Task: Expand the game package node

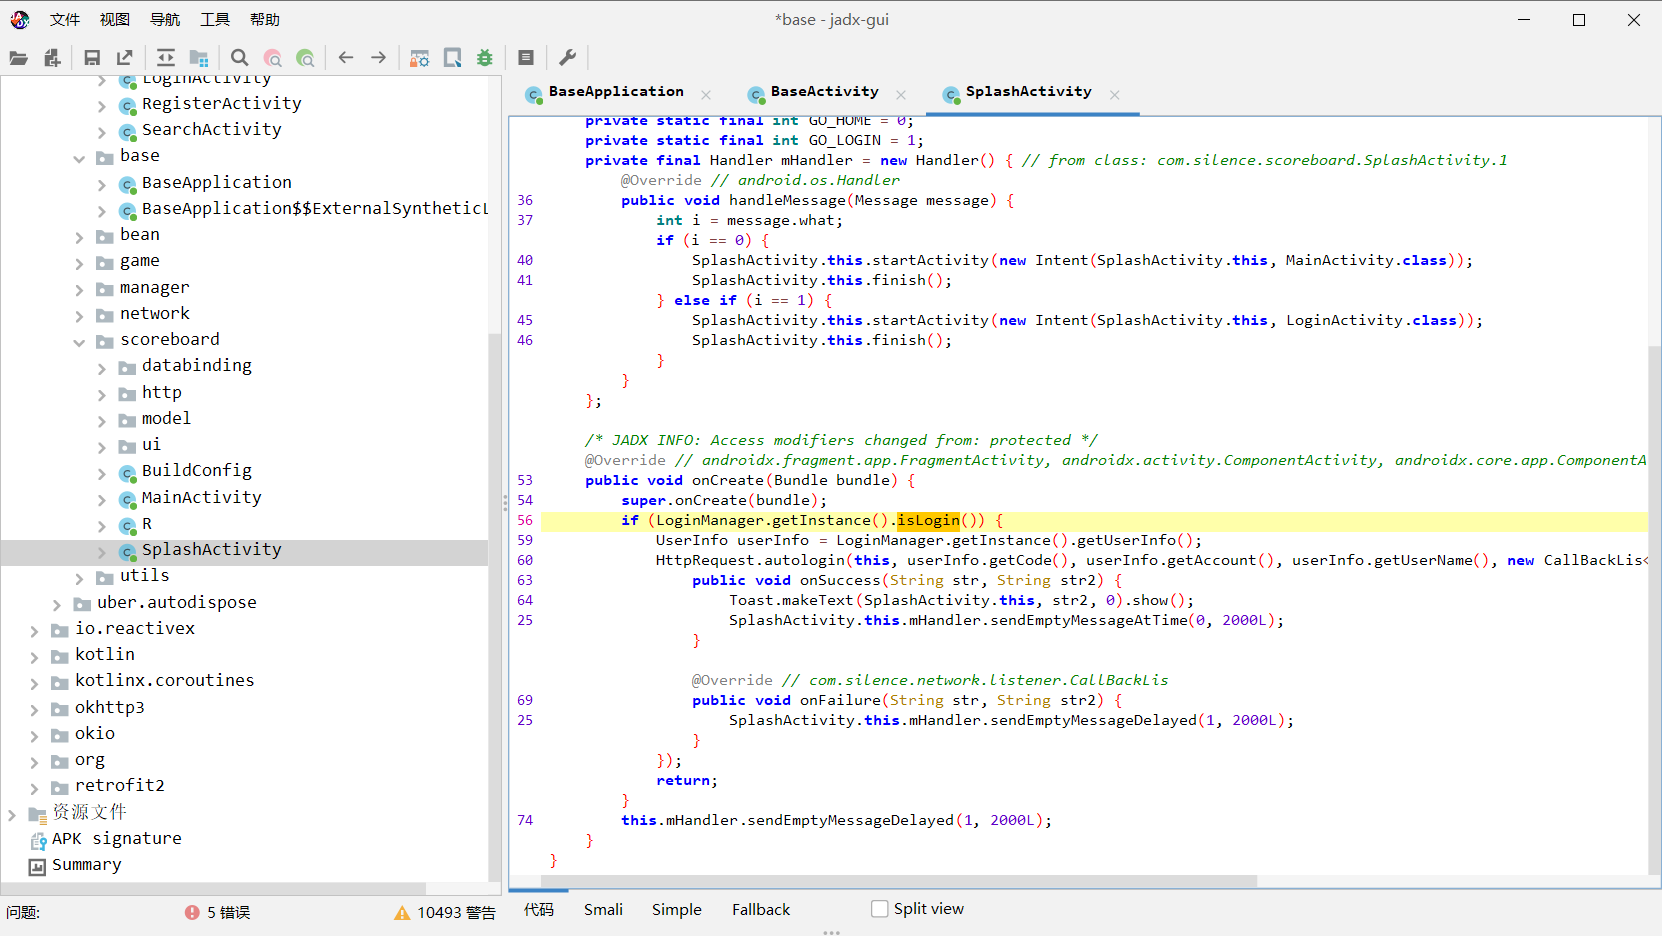Action: click(79, 263)
